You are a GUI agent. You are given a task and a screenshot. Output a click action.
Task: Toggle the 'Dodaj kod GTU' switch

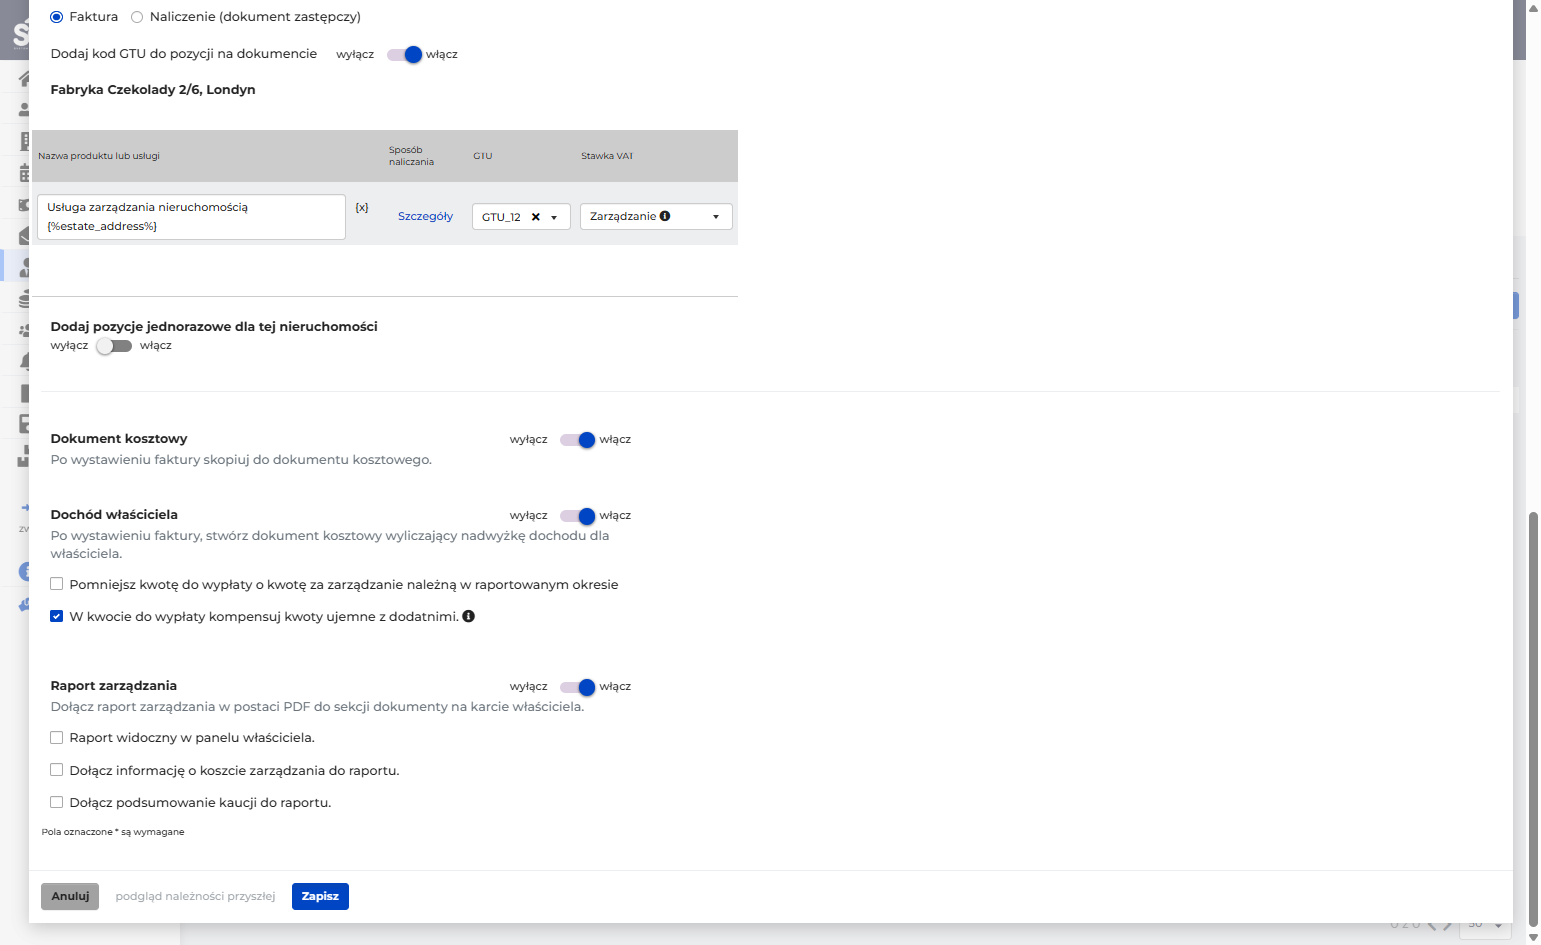405,54
